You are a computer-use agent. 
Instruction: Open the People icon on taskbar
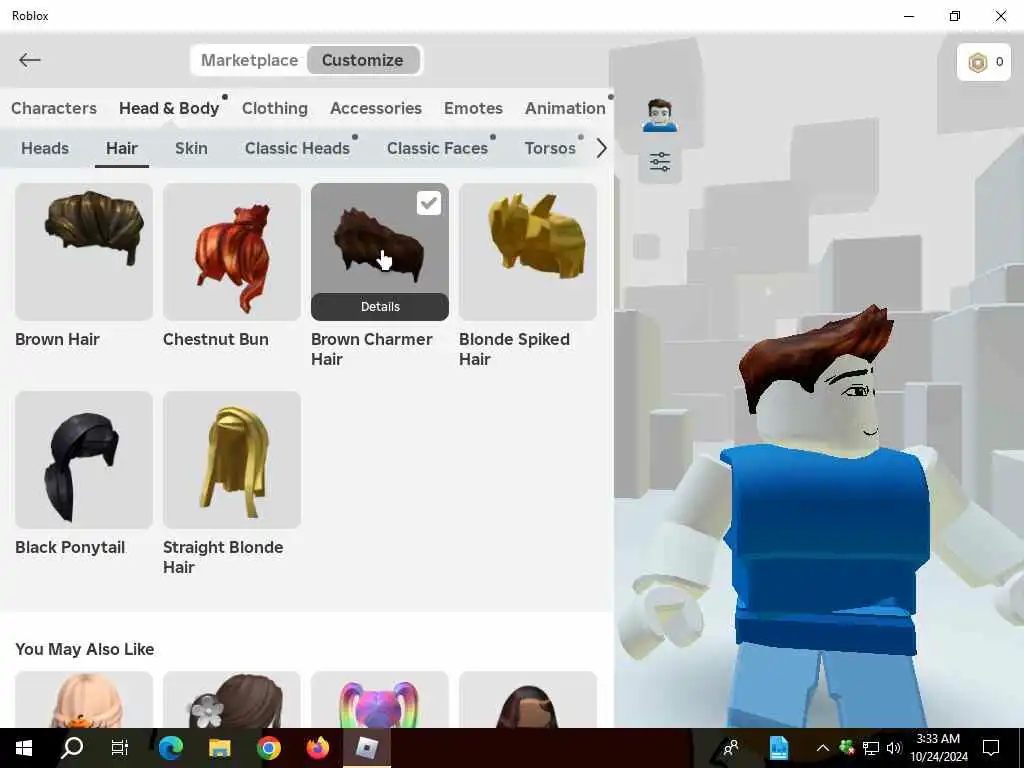pyautogui.click(x=731, y=748)
